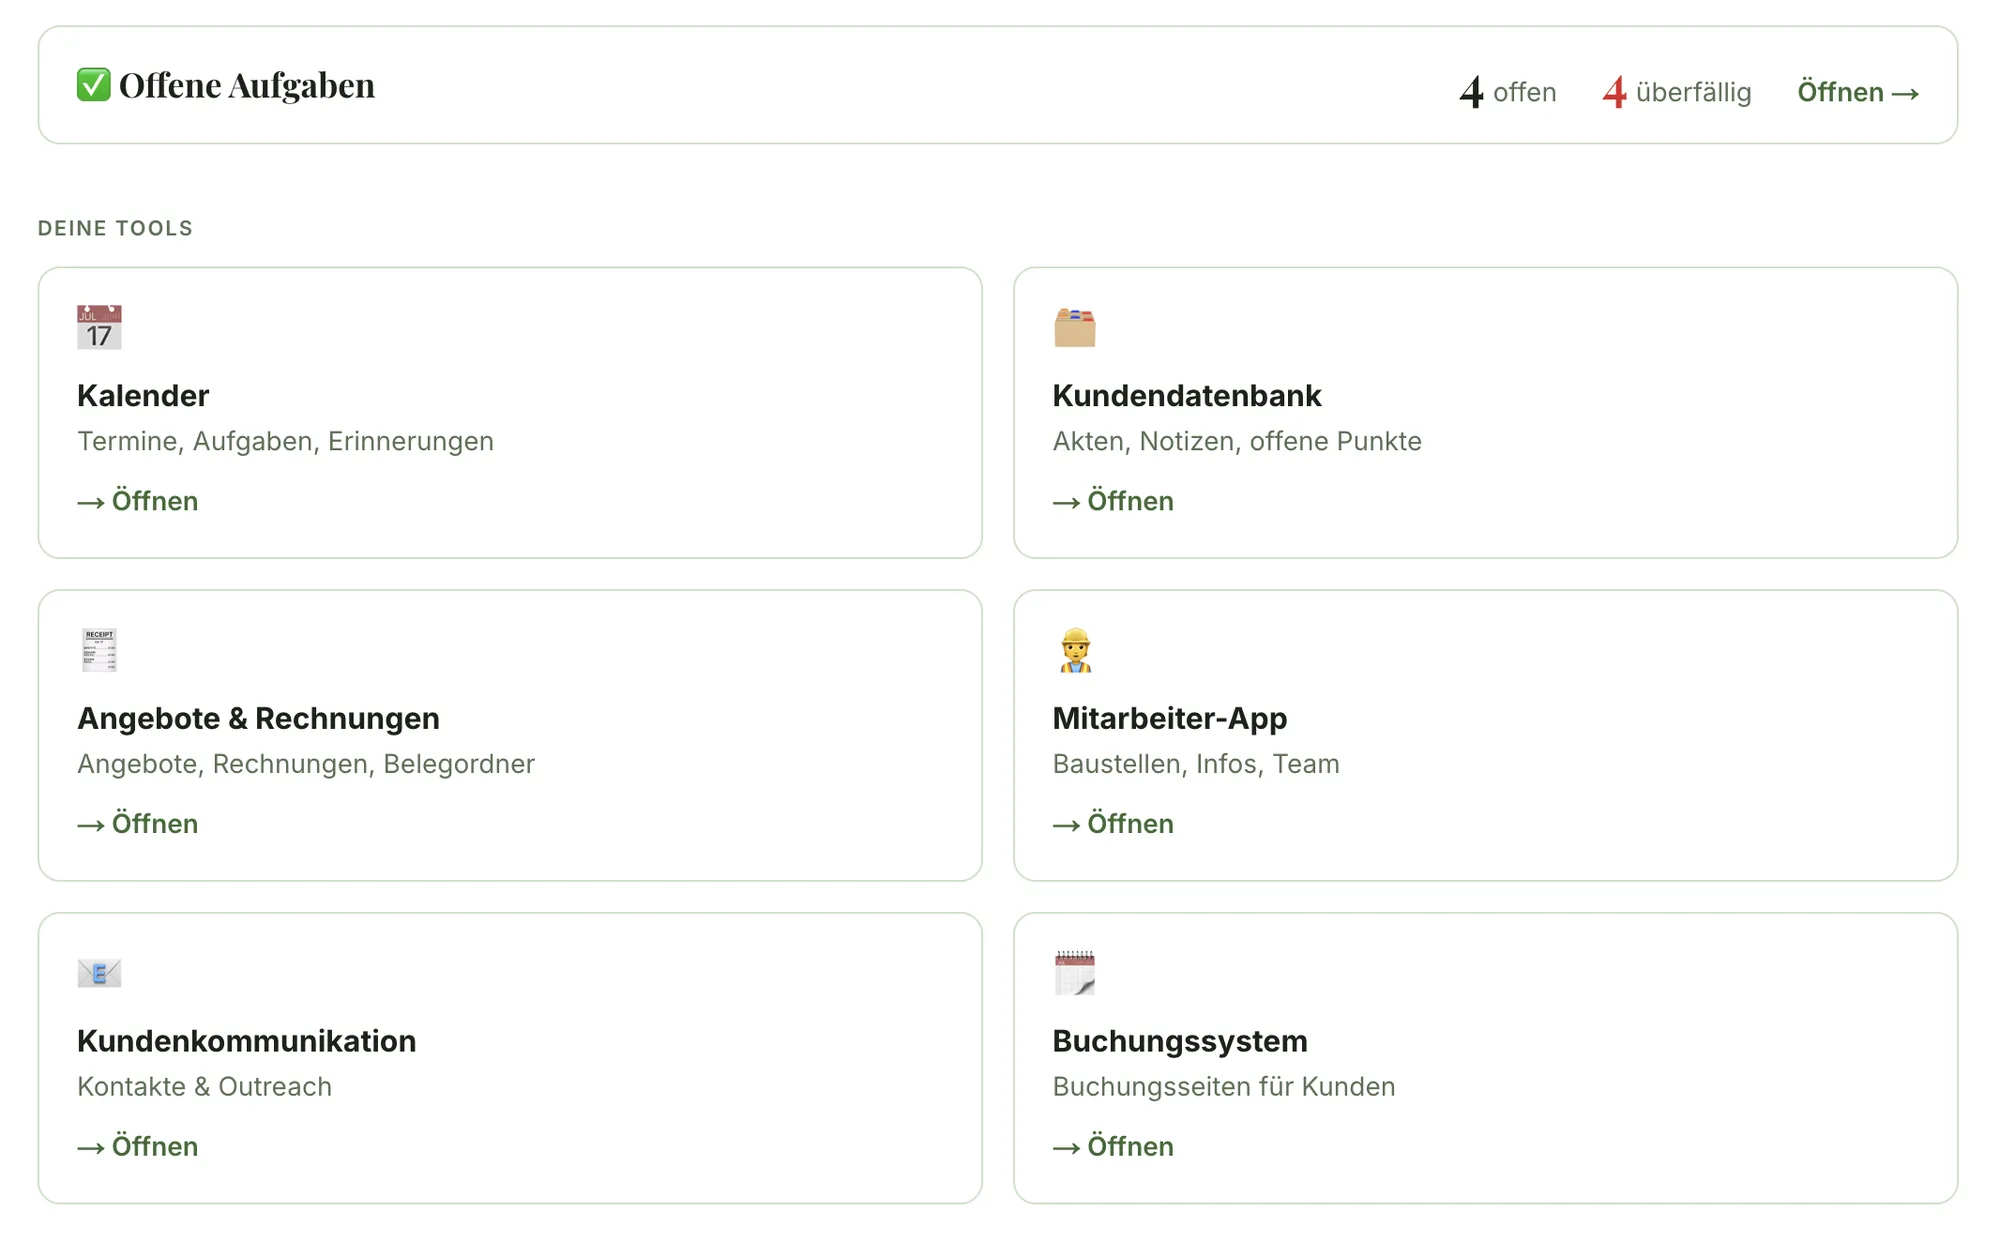Open Kundenkommunikation via its Öffnen link
Image resolution: width=2000 pixels, height=1242 pixels.
pos(138,1147)
